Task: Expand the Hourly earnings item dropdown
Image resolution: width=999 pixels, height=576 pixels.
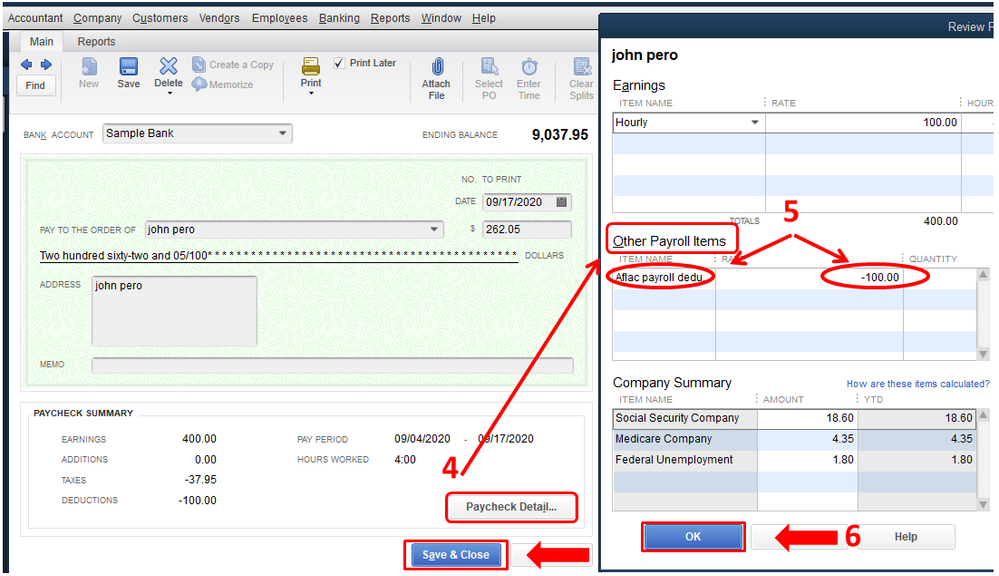Action: tap(755, 122)
